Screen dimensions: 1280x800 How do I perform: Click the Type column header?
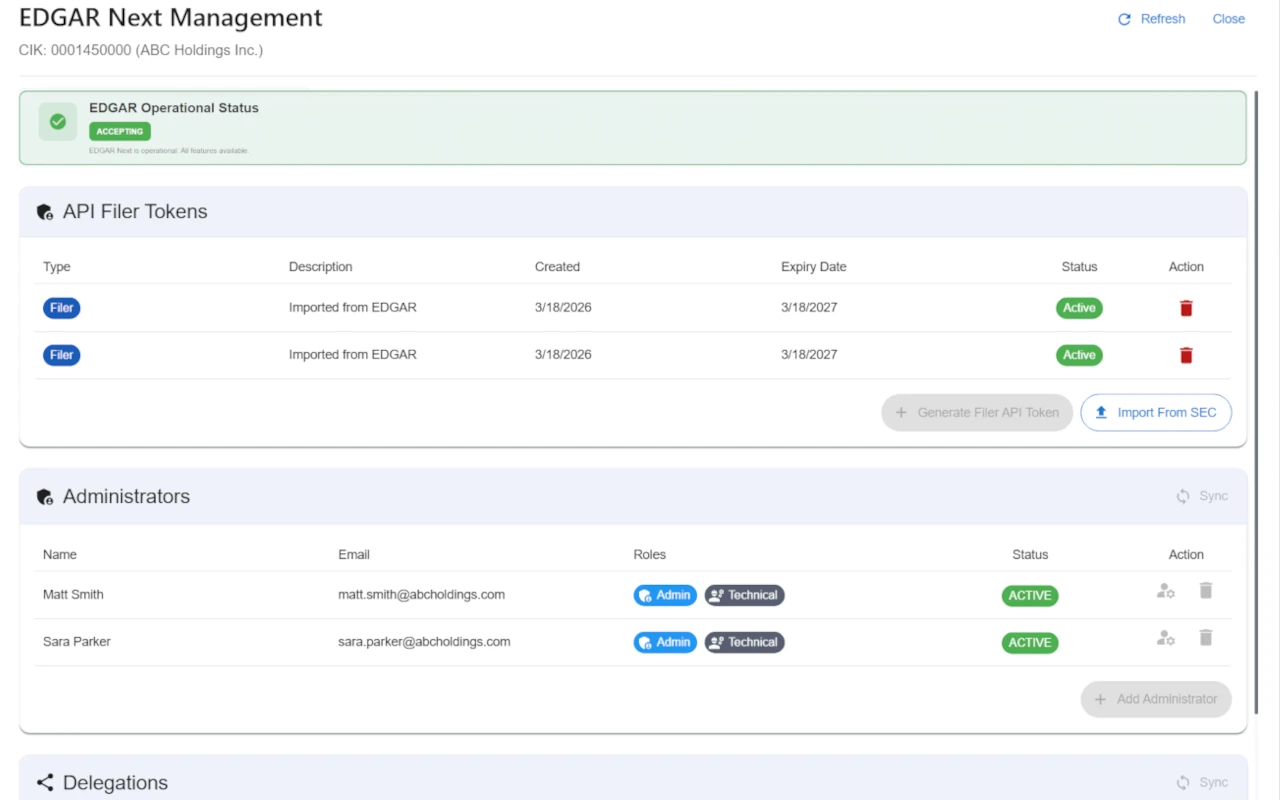pyautogui.click(x=56, y=267)
